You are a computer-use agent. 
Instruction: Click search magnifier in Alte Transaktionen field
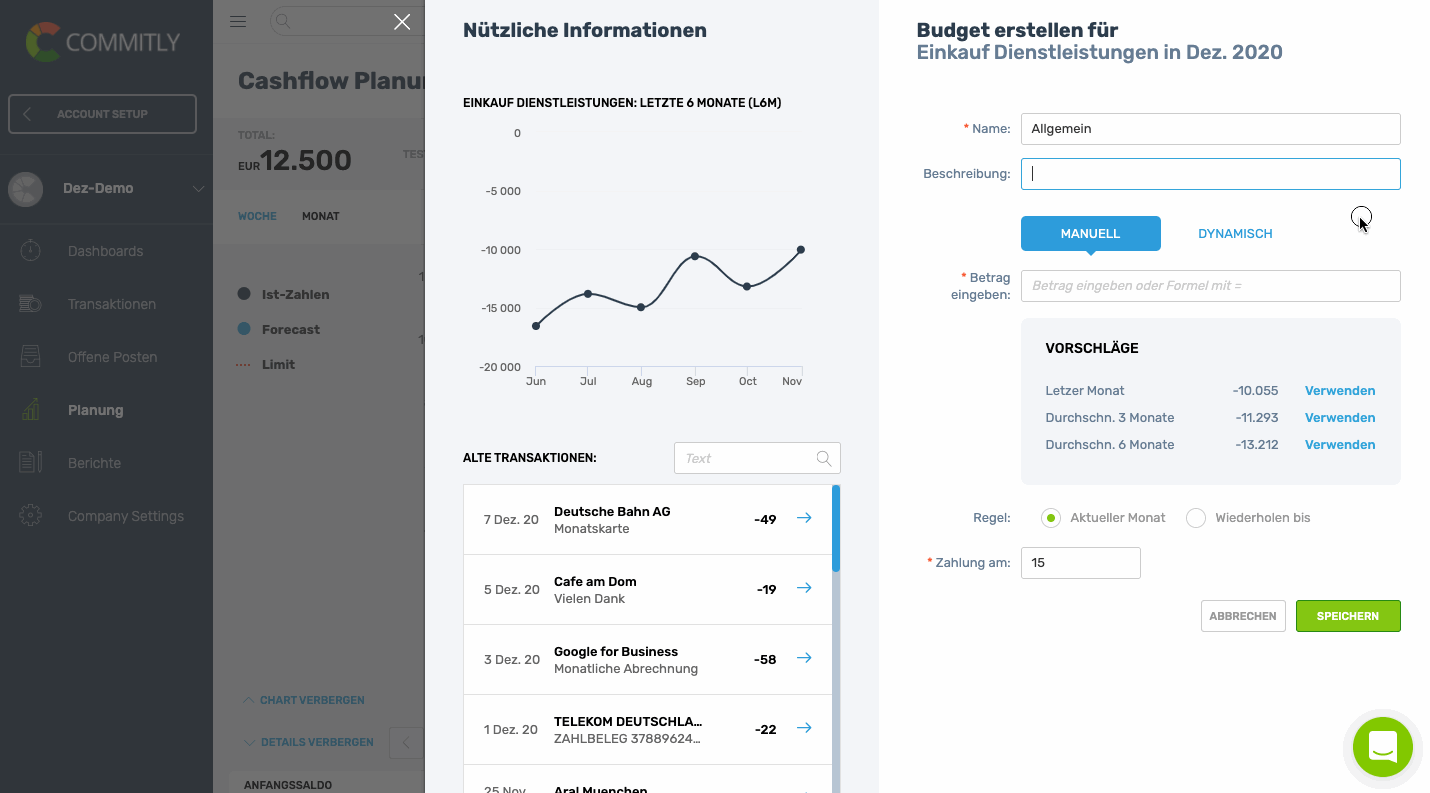click(824, 458)
